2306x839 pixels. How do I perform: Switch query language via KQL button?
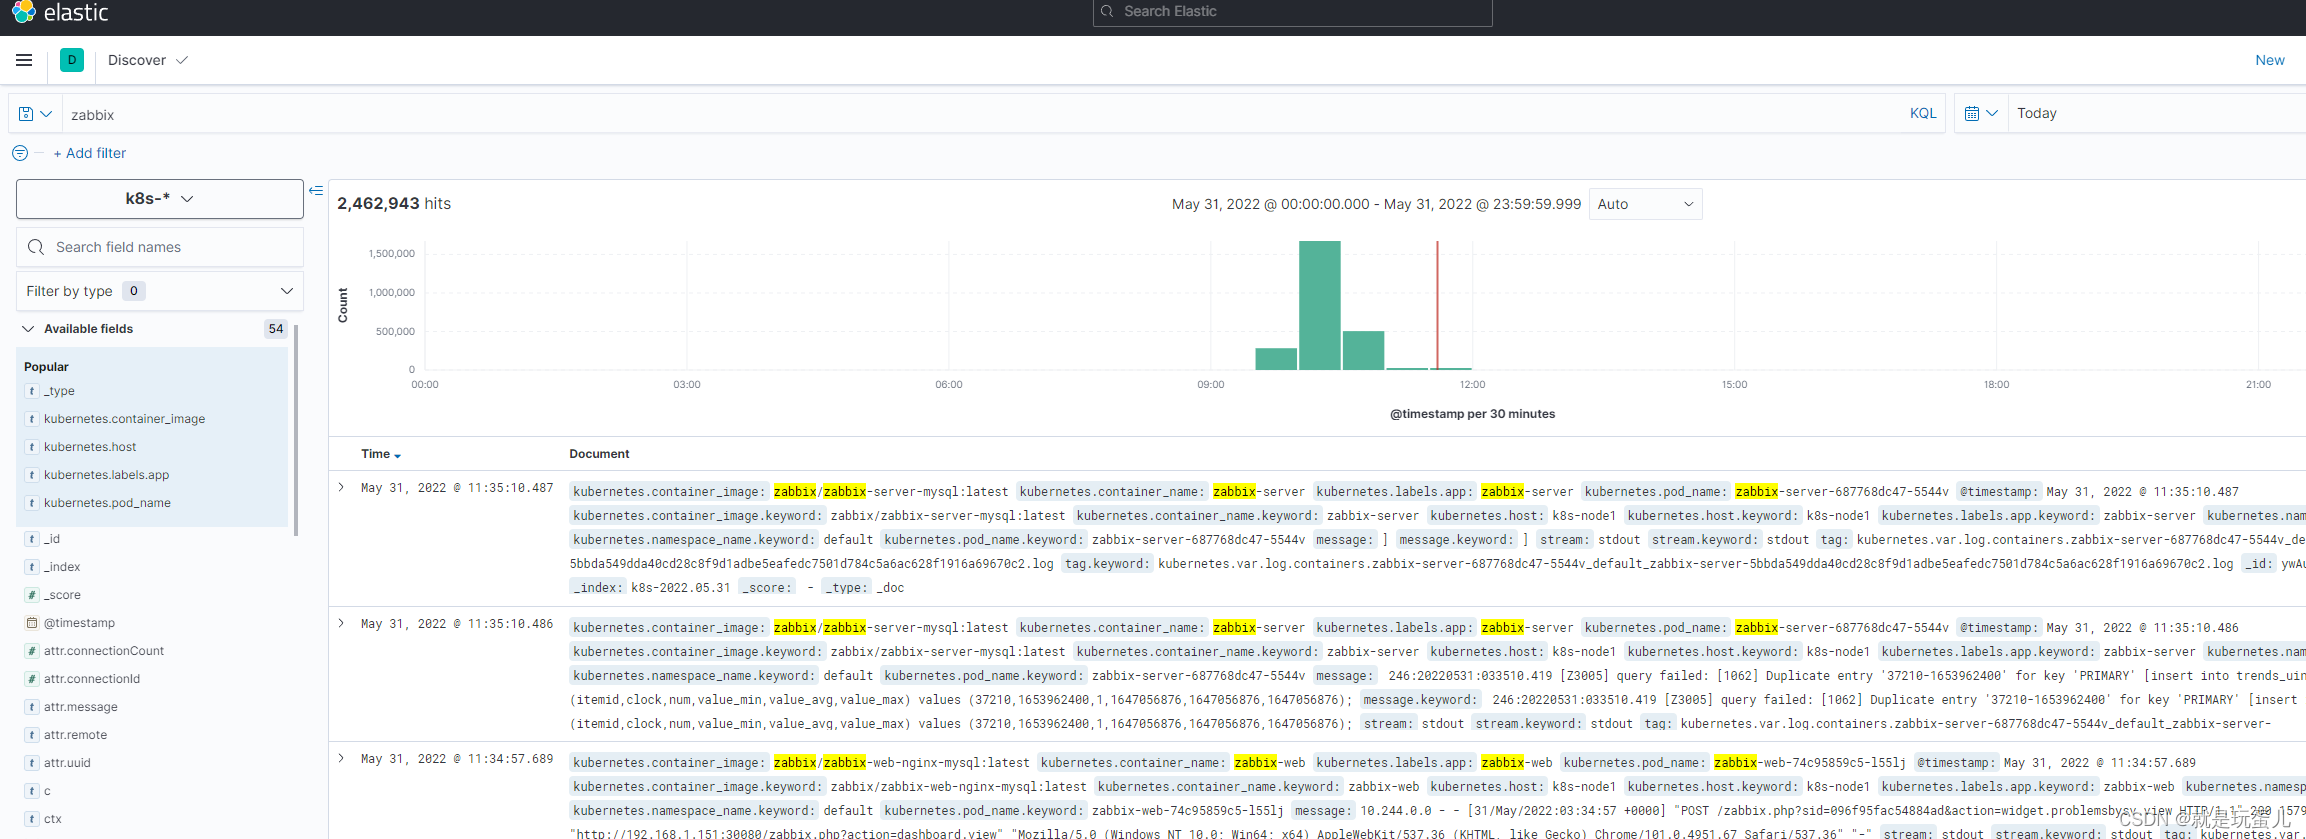(1922, 113)
